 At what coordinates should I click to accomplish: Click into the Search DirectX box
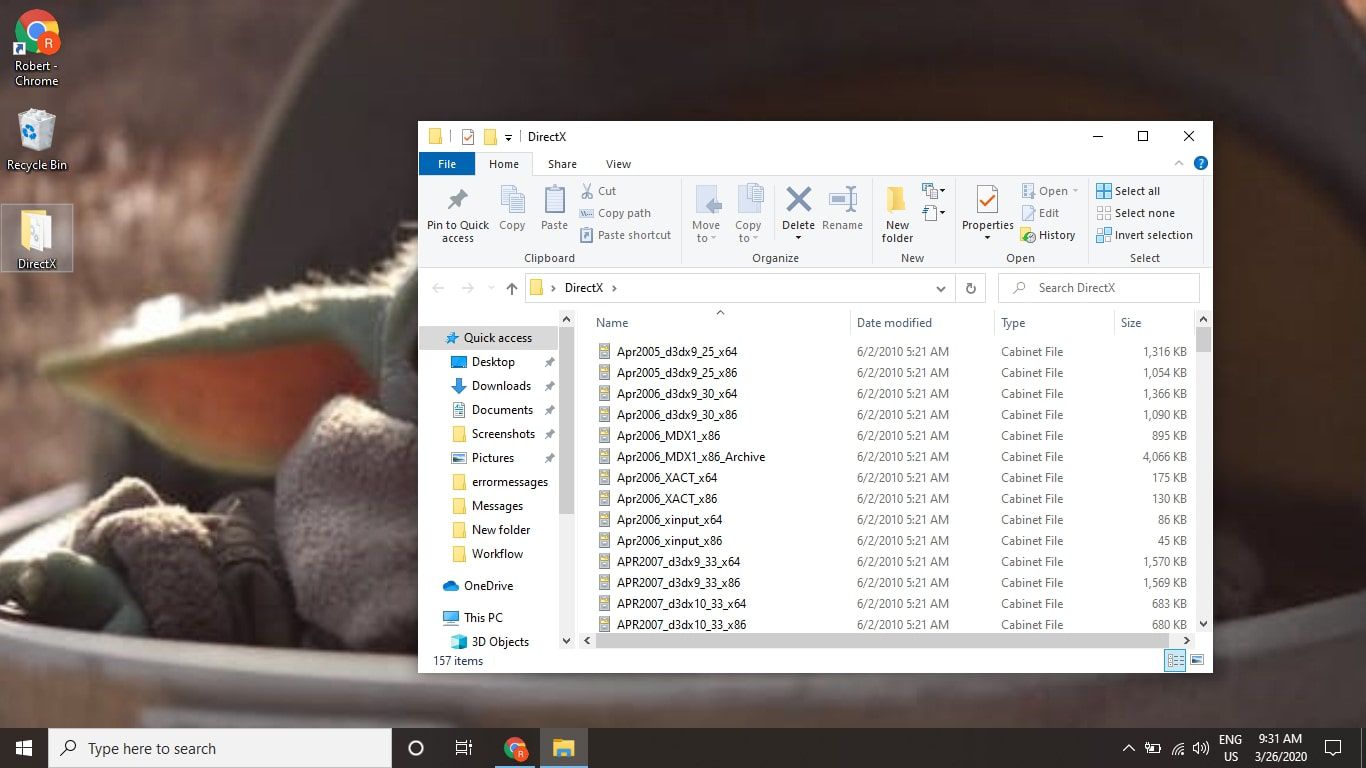click(1098, 288)
